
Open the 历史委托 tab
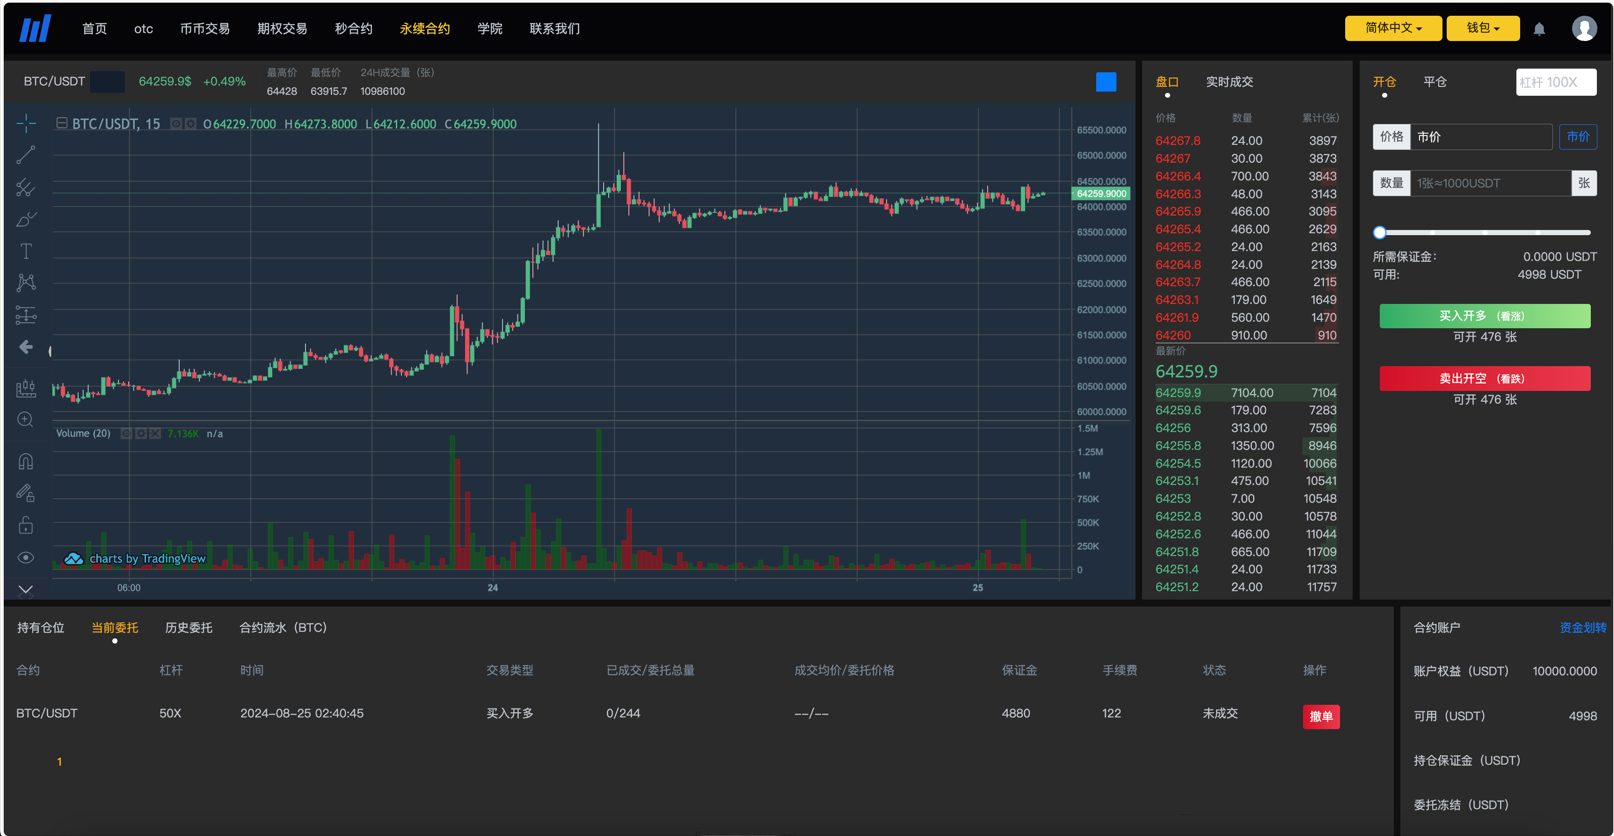click(x=189, y=628)
